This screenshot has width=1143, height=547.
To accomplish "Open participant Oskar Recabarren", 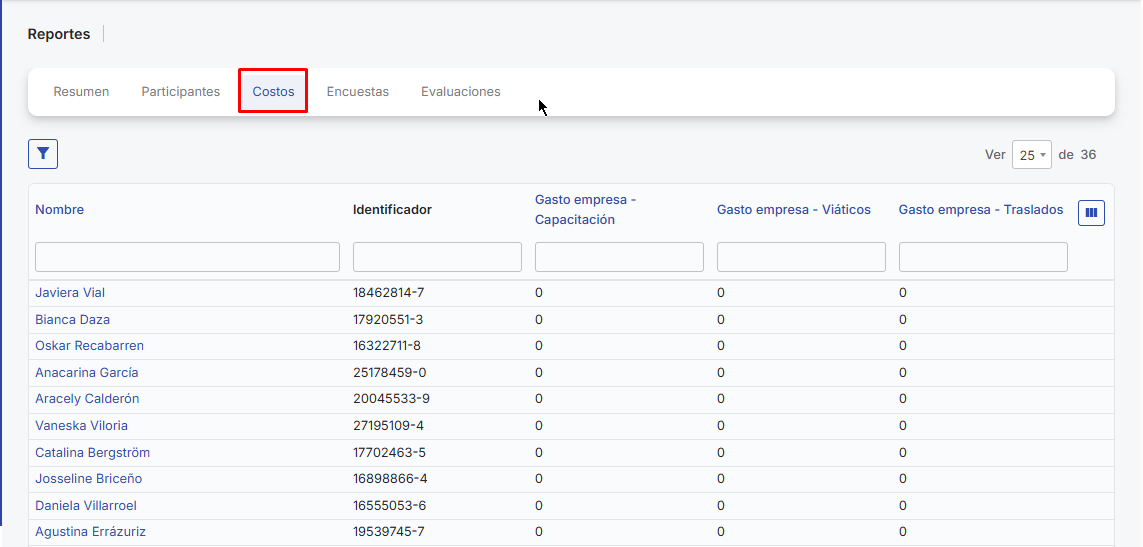I will [89, 346].
